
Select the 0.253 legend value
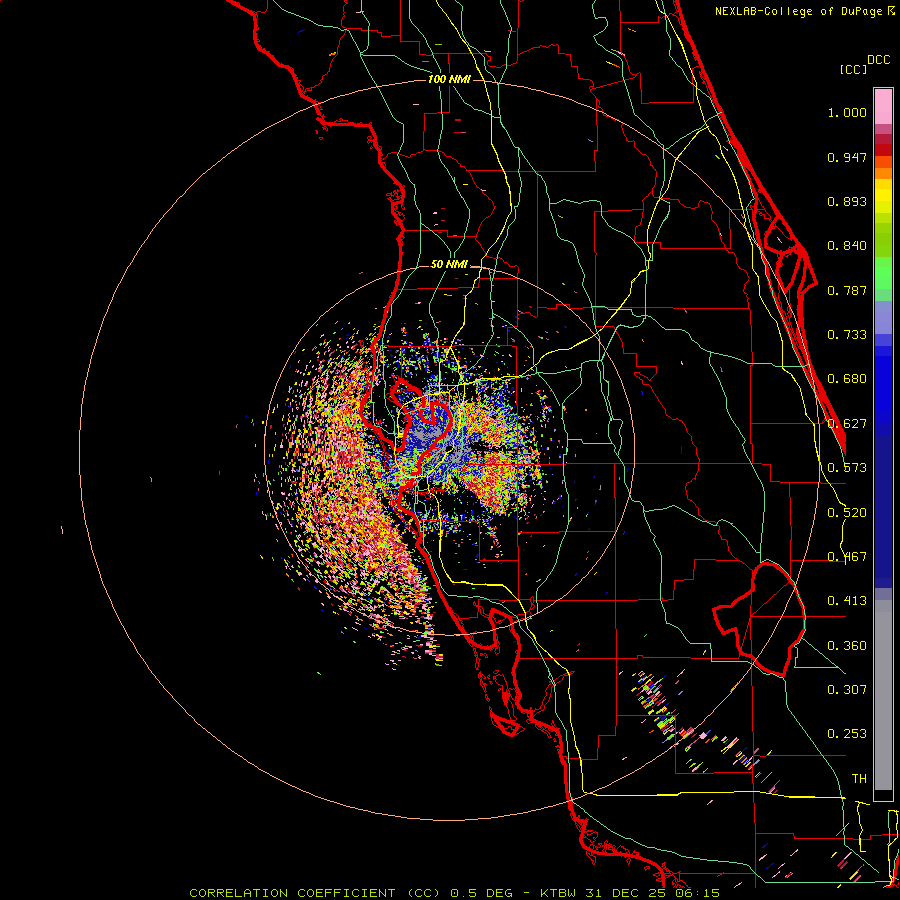pyautogui.click(x=847, y=734)
